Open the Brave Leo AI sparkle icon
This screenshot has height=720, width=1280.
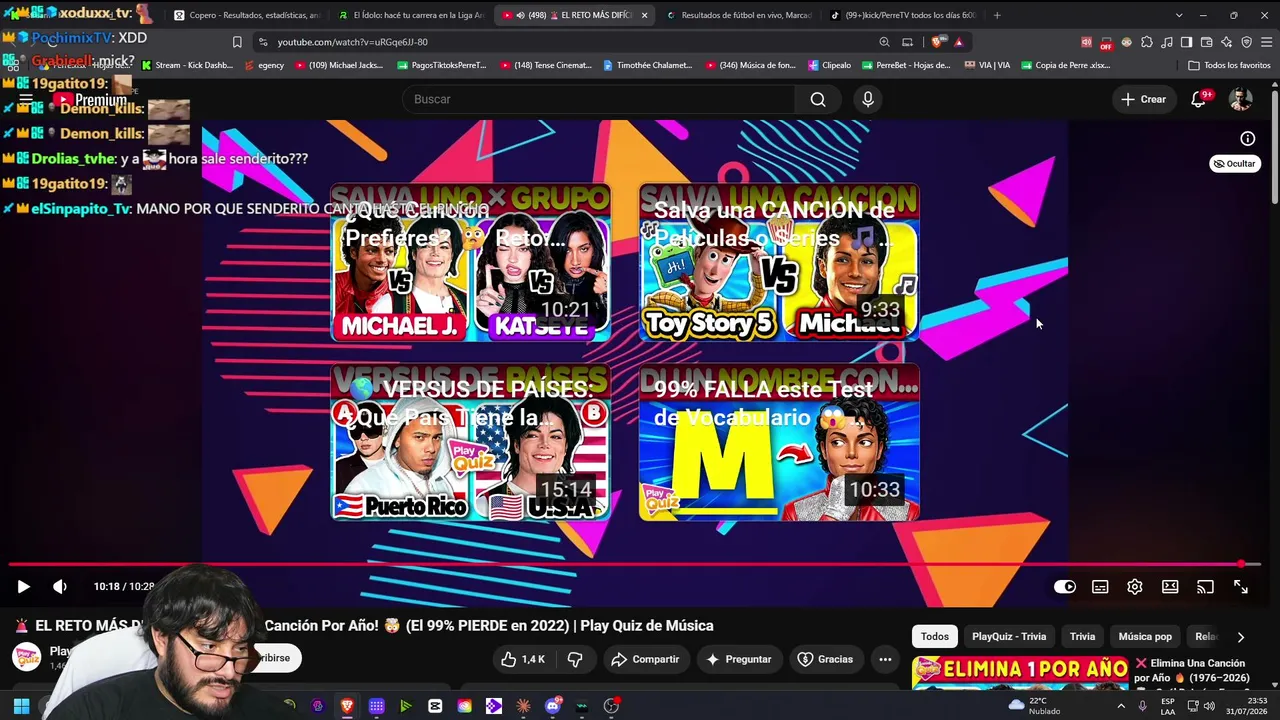point(1226,42)
